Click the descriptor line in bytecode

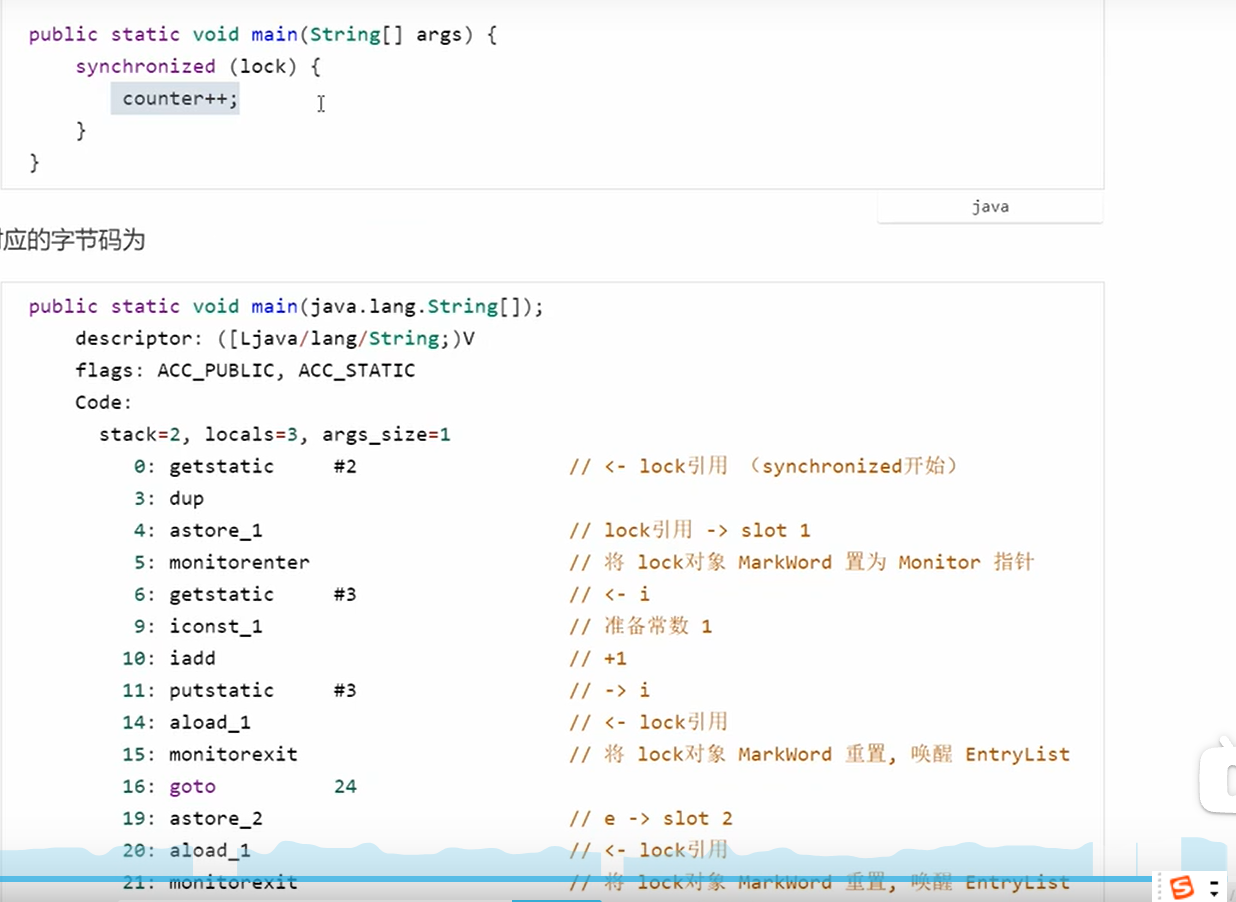pos(274,338)
